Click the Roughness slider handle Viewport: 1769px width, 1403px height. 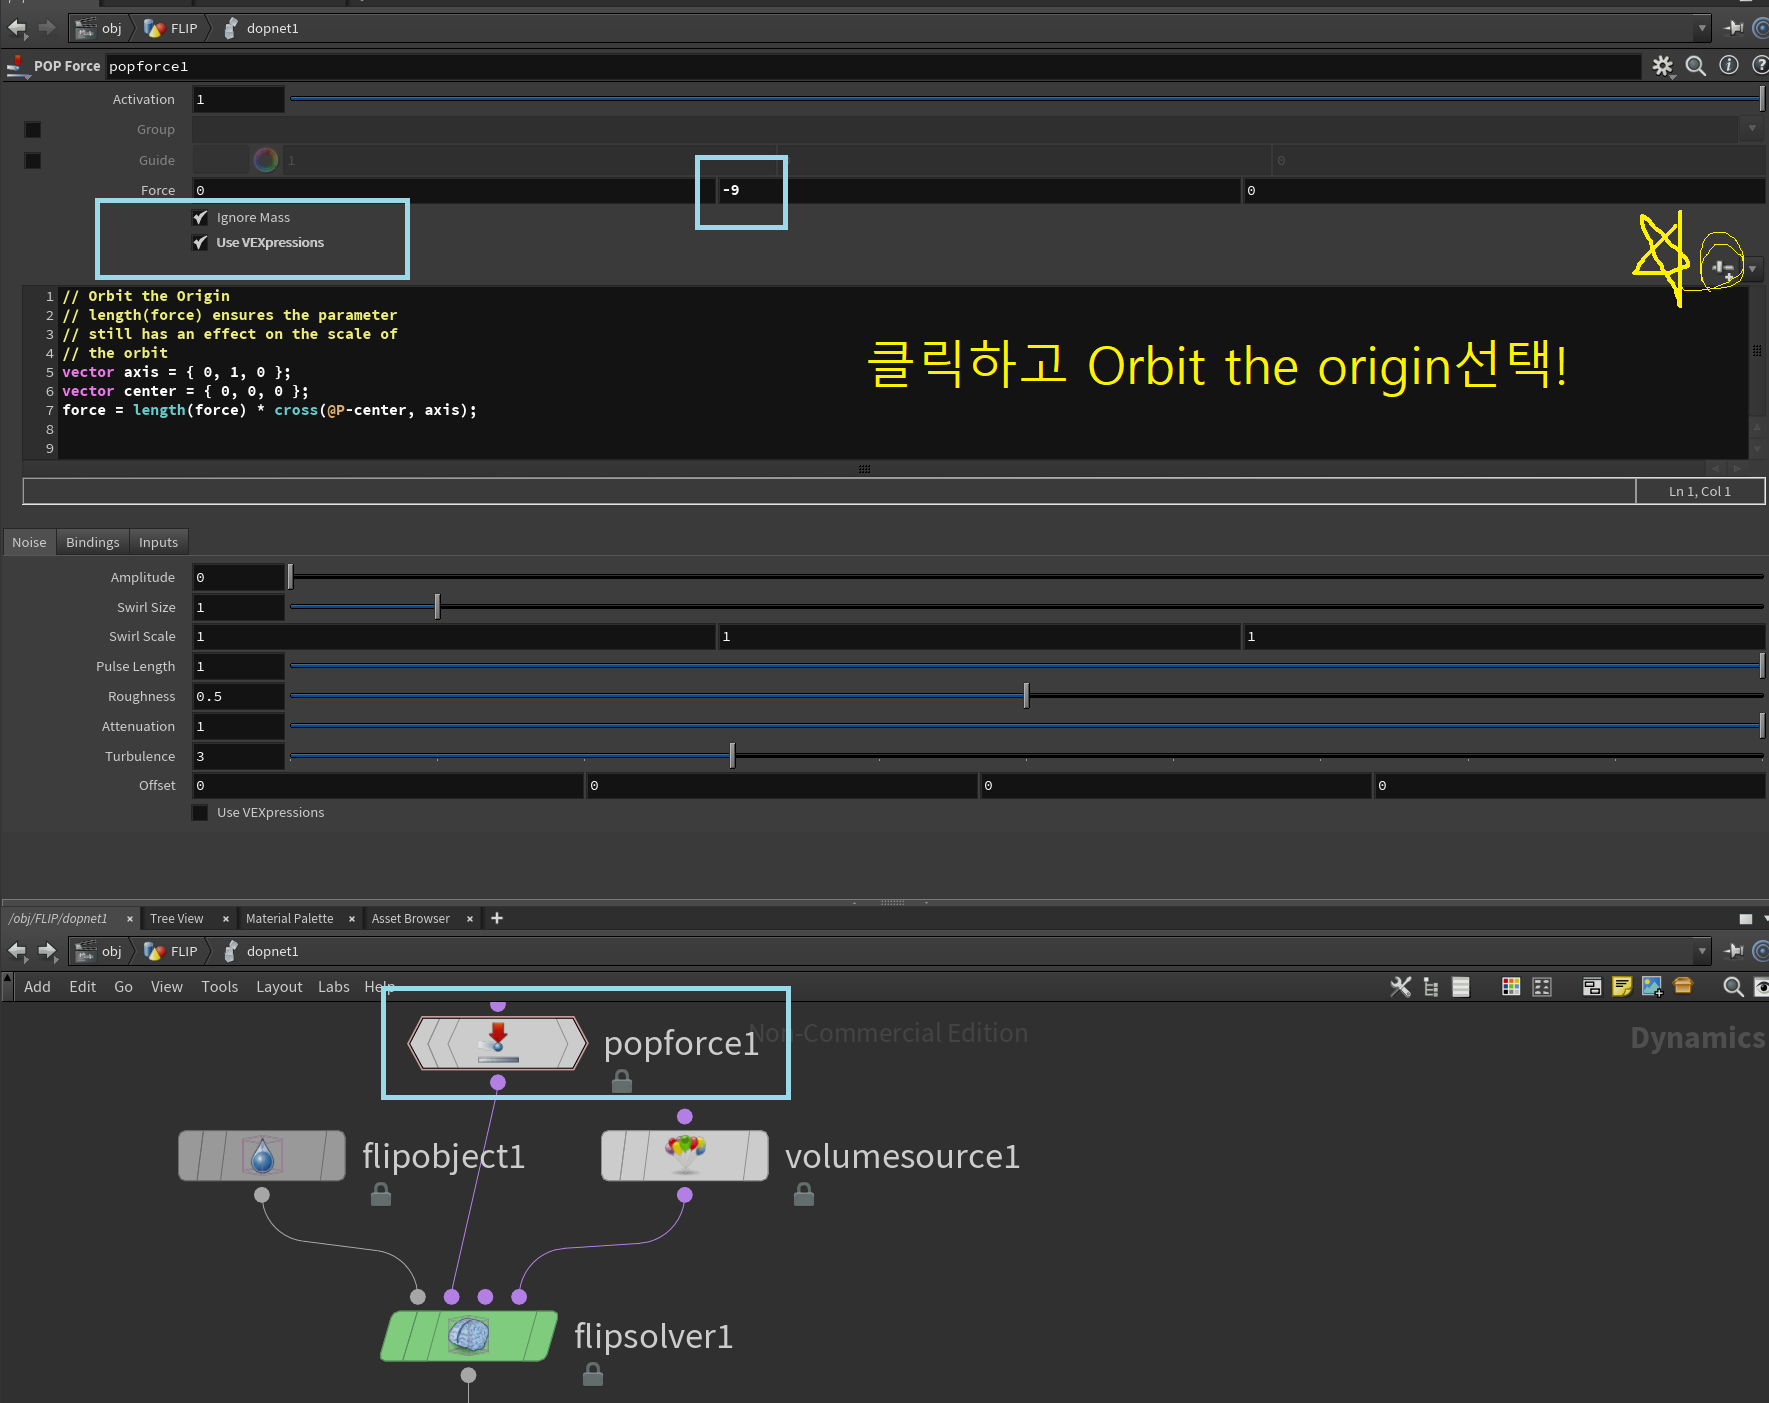pyautogui.click(x=1026, y=696)
